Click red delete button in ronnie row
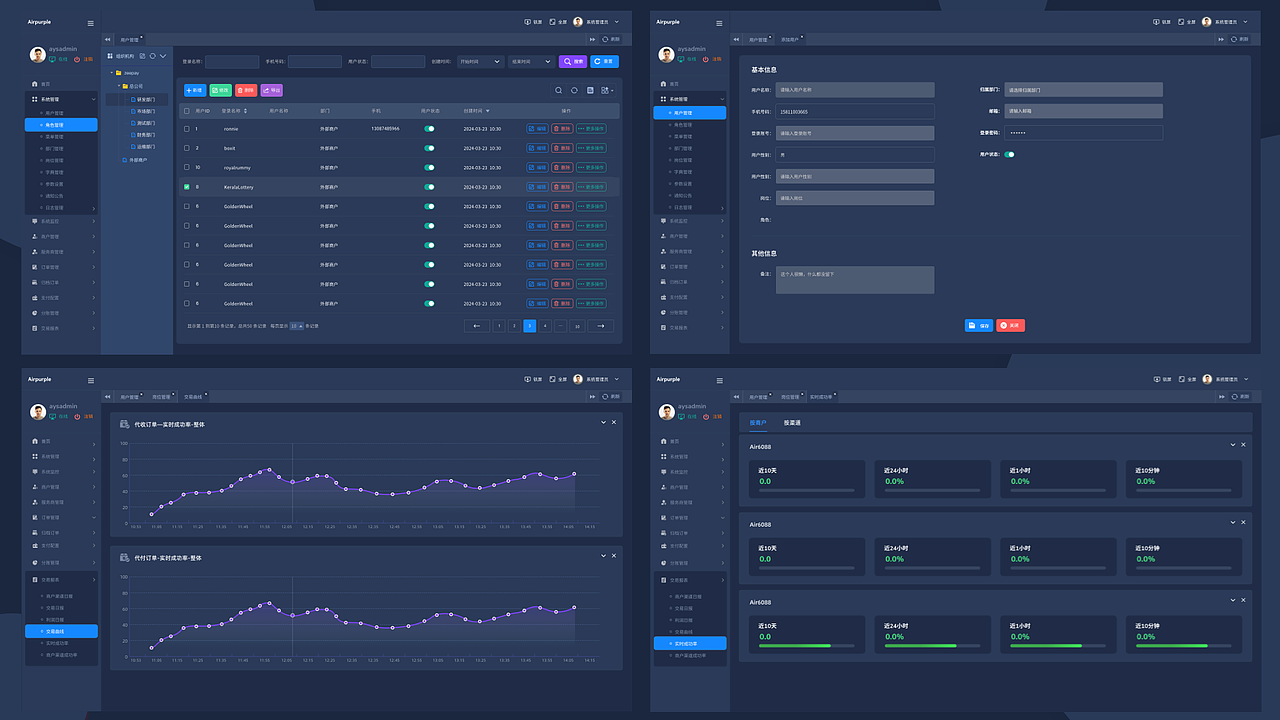Image resolution: width=1280 pixels, height=720 pixels. [x=562, y=129]
